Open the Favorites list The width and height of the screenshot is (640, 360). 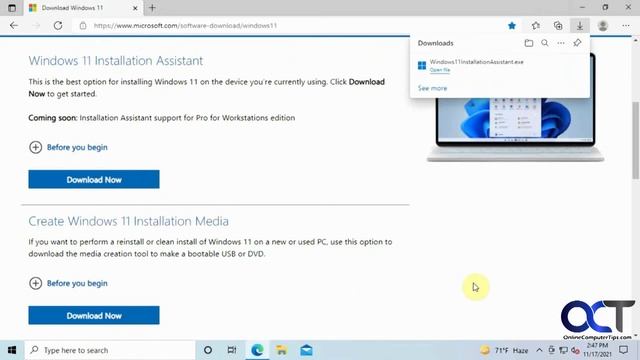pyautogui.click(x=536, y=26)
